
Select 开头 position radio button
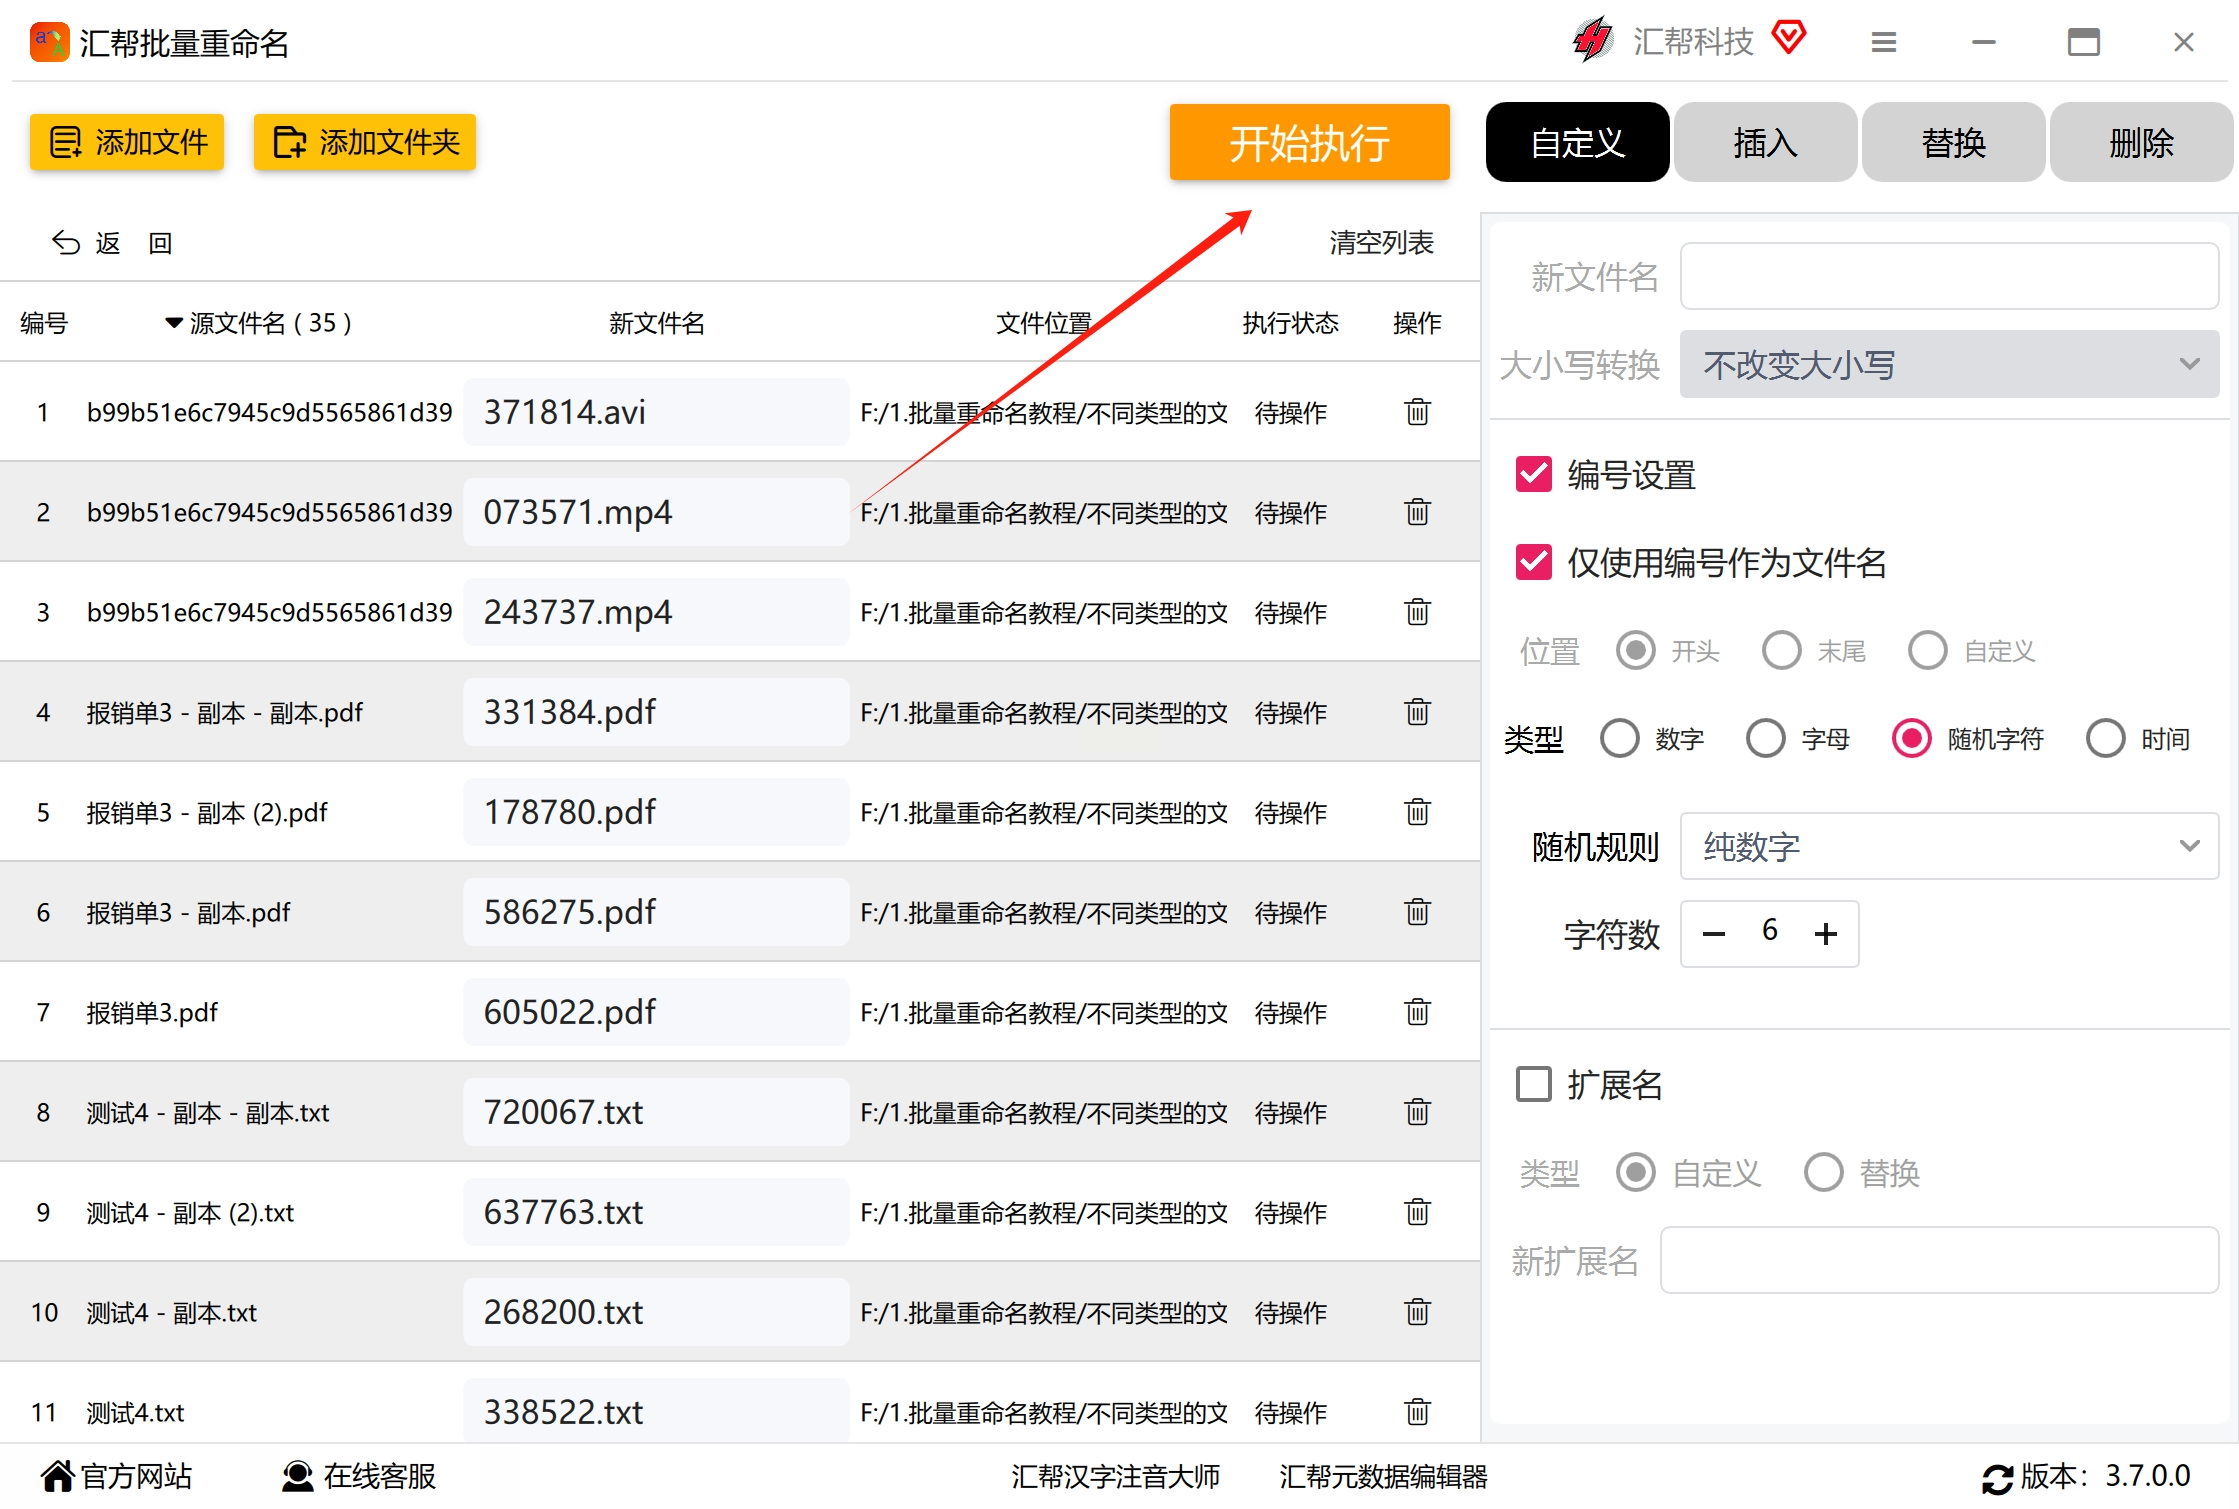click(1636, 651)
